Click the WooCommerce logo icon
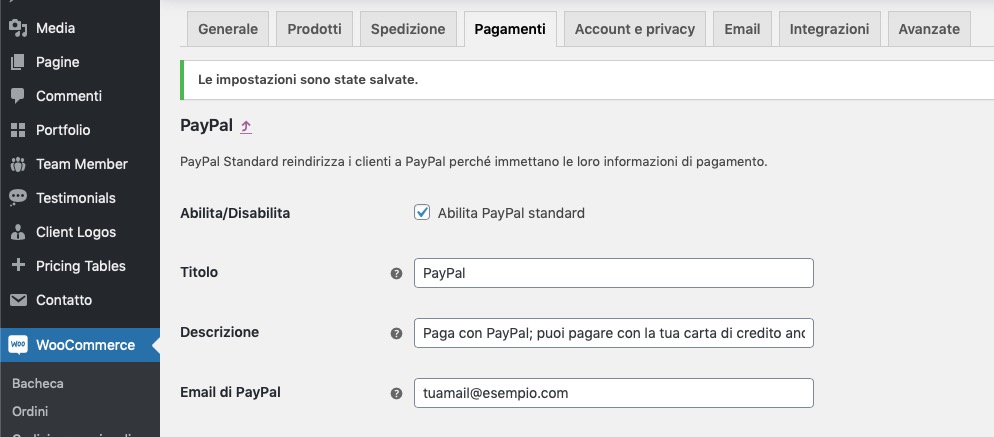Viewport: 994px width, 437px height. pyautogui.click(x=18, y=344)
